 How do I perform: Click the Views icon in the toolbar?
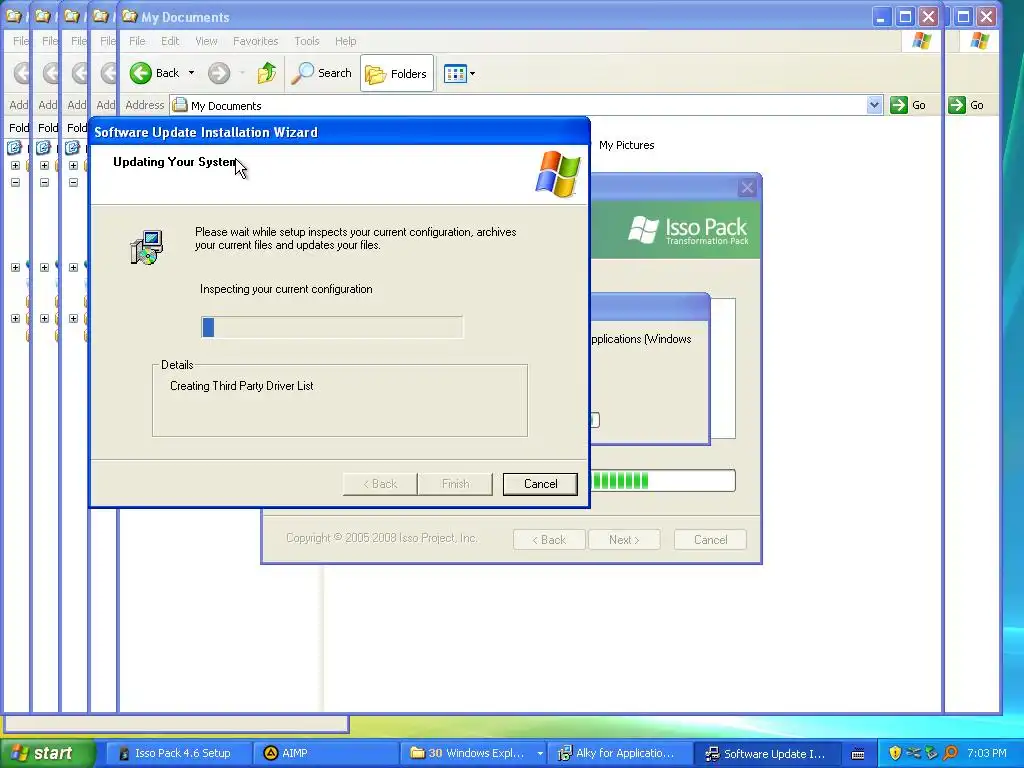tap(455, 74)
